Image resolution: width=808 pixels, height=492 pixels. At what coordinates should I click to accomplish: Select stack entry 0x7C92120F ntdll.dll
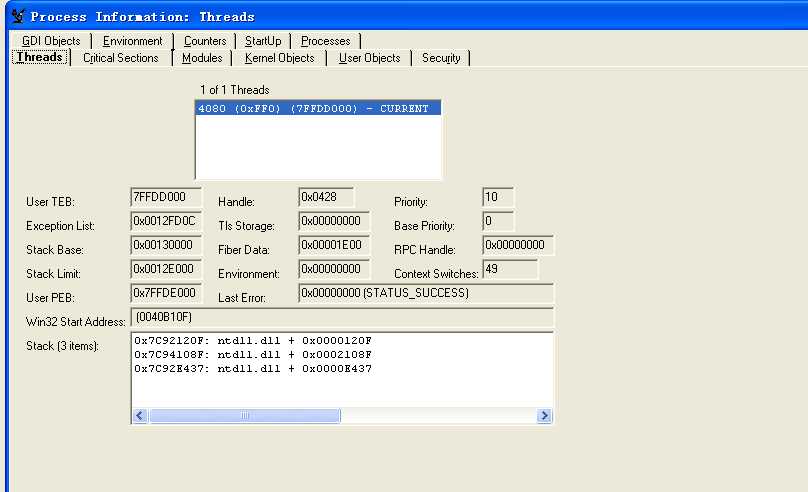[253, 341]
